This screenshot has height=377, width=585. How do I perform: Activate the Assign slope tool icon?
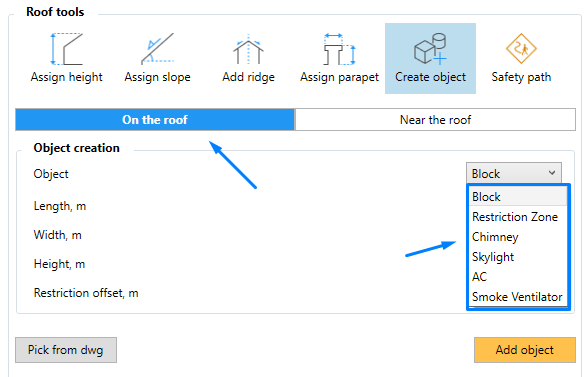click(x=157, y=49)
